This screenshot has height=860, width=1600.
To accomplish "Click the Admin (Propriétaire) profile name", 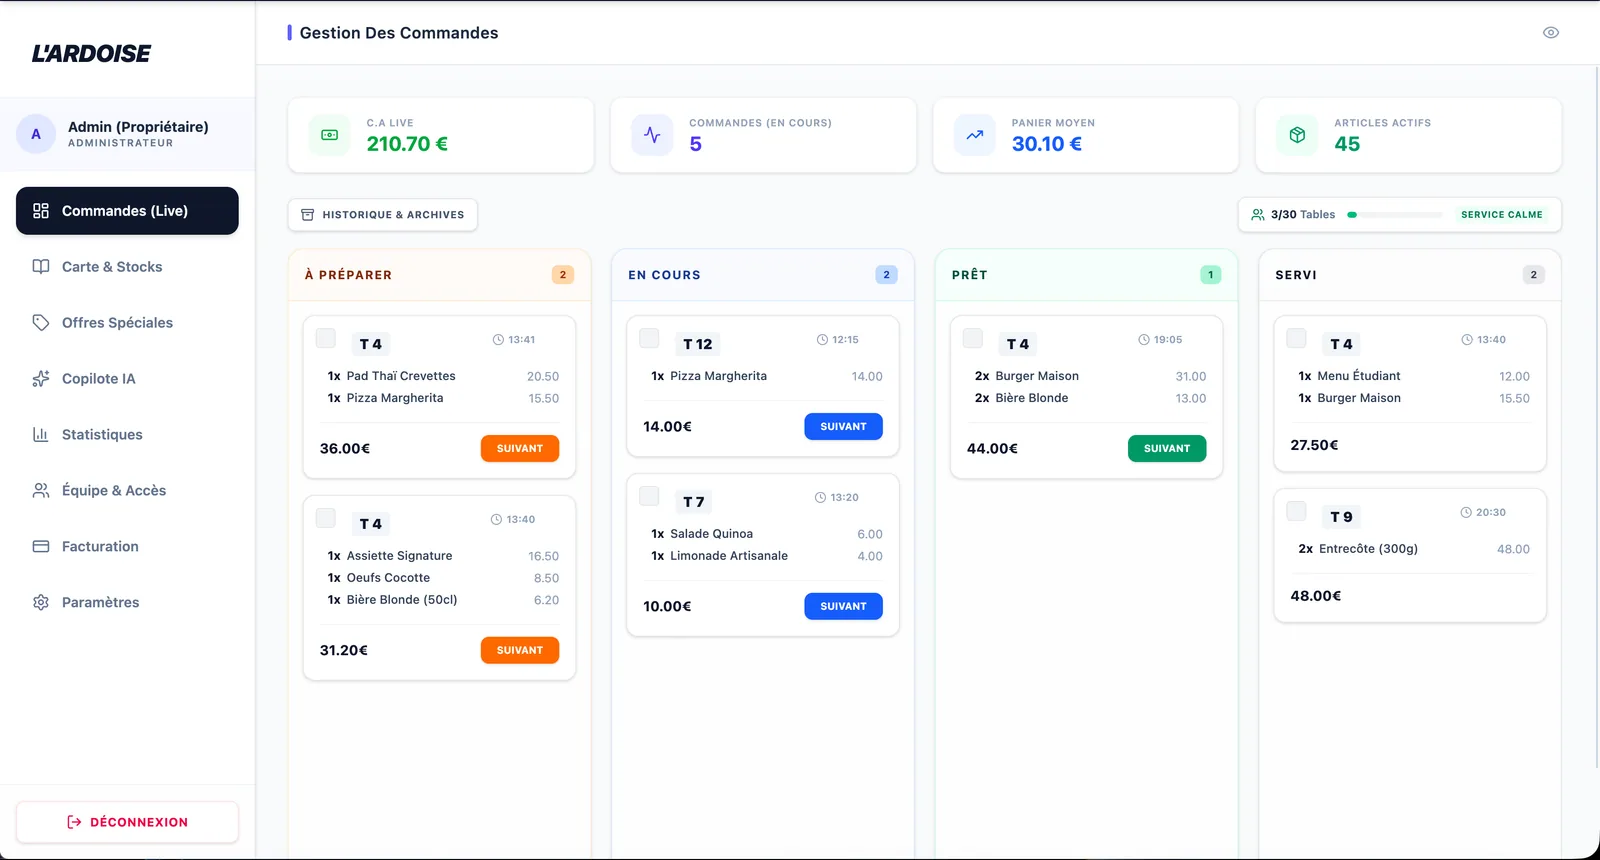I will [x=138, y=127].
